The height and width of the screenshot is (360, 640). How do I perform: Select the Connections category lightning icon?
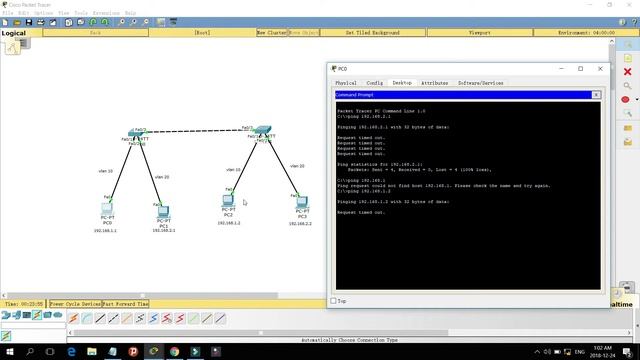(x=37, y=315)
